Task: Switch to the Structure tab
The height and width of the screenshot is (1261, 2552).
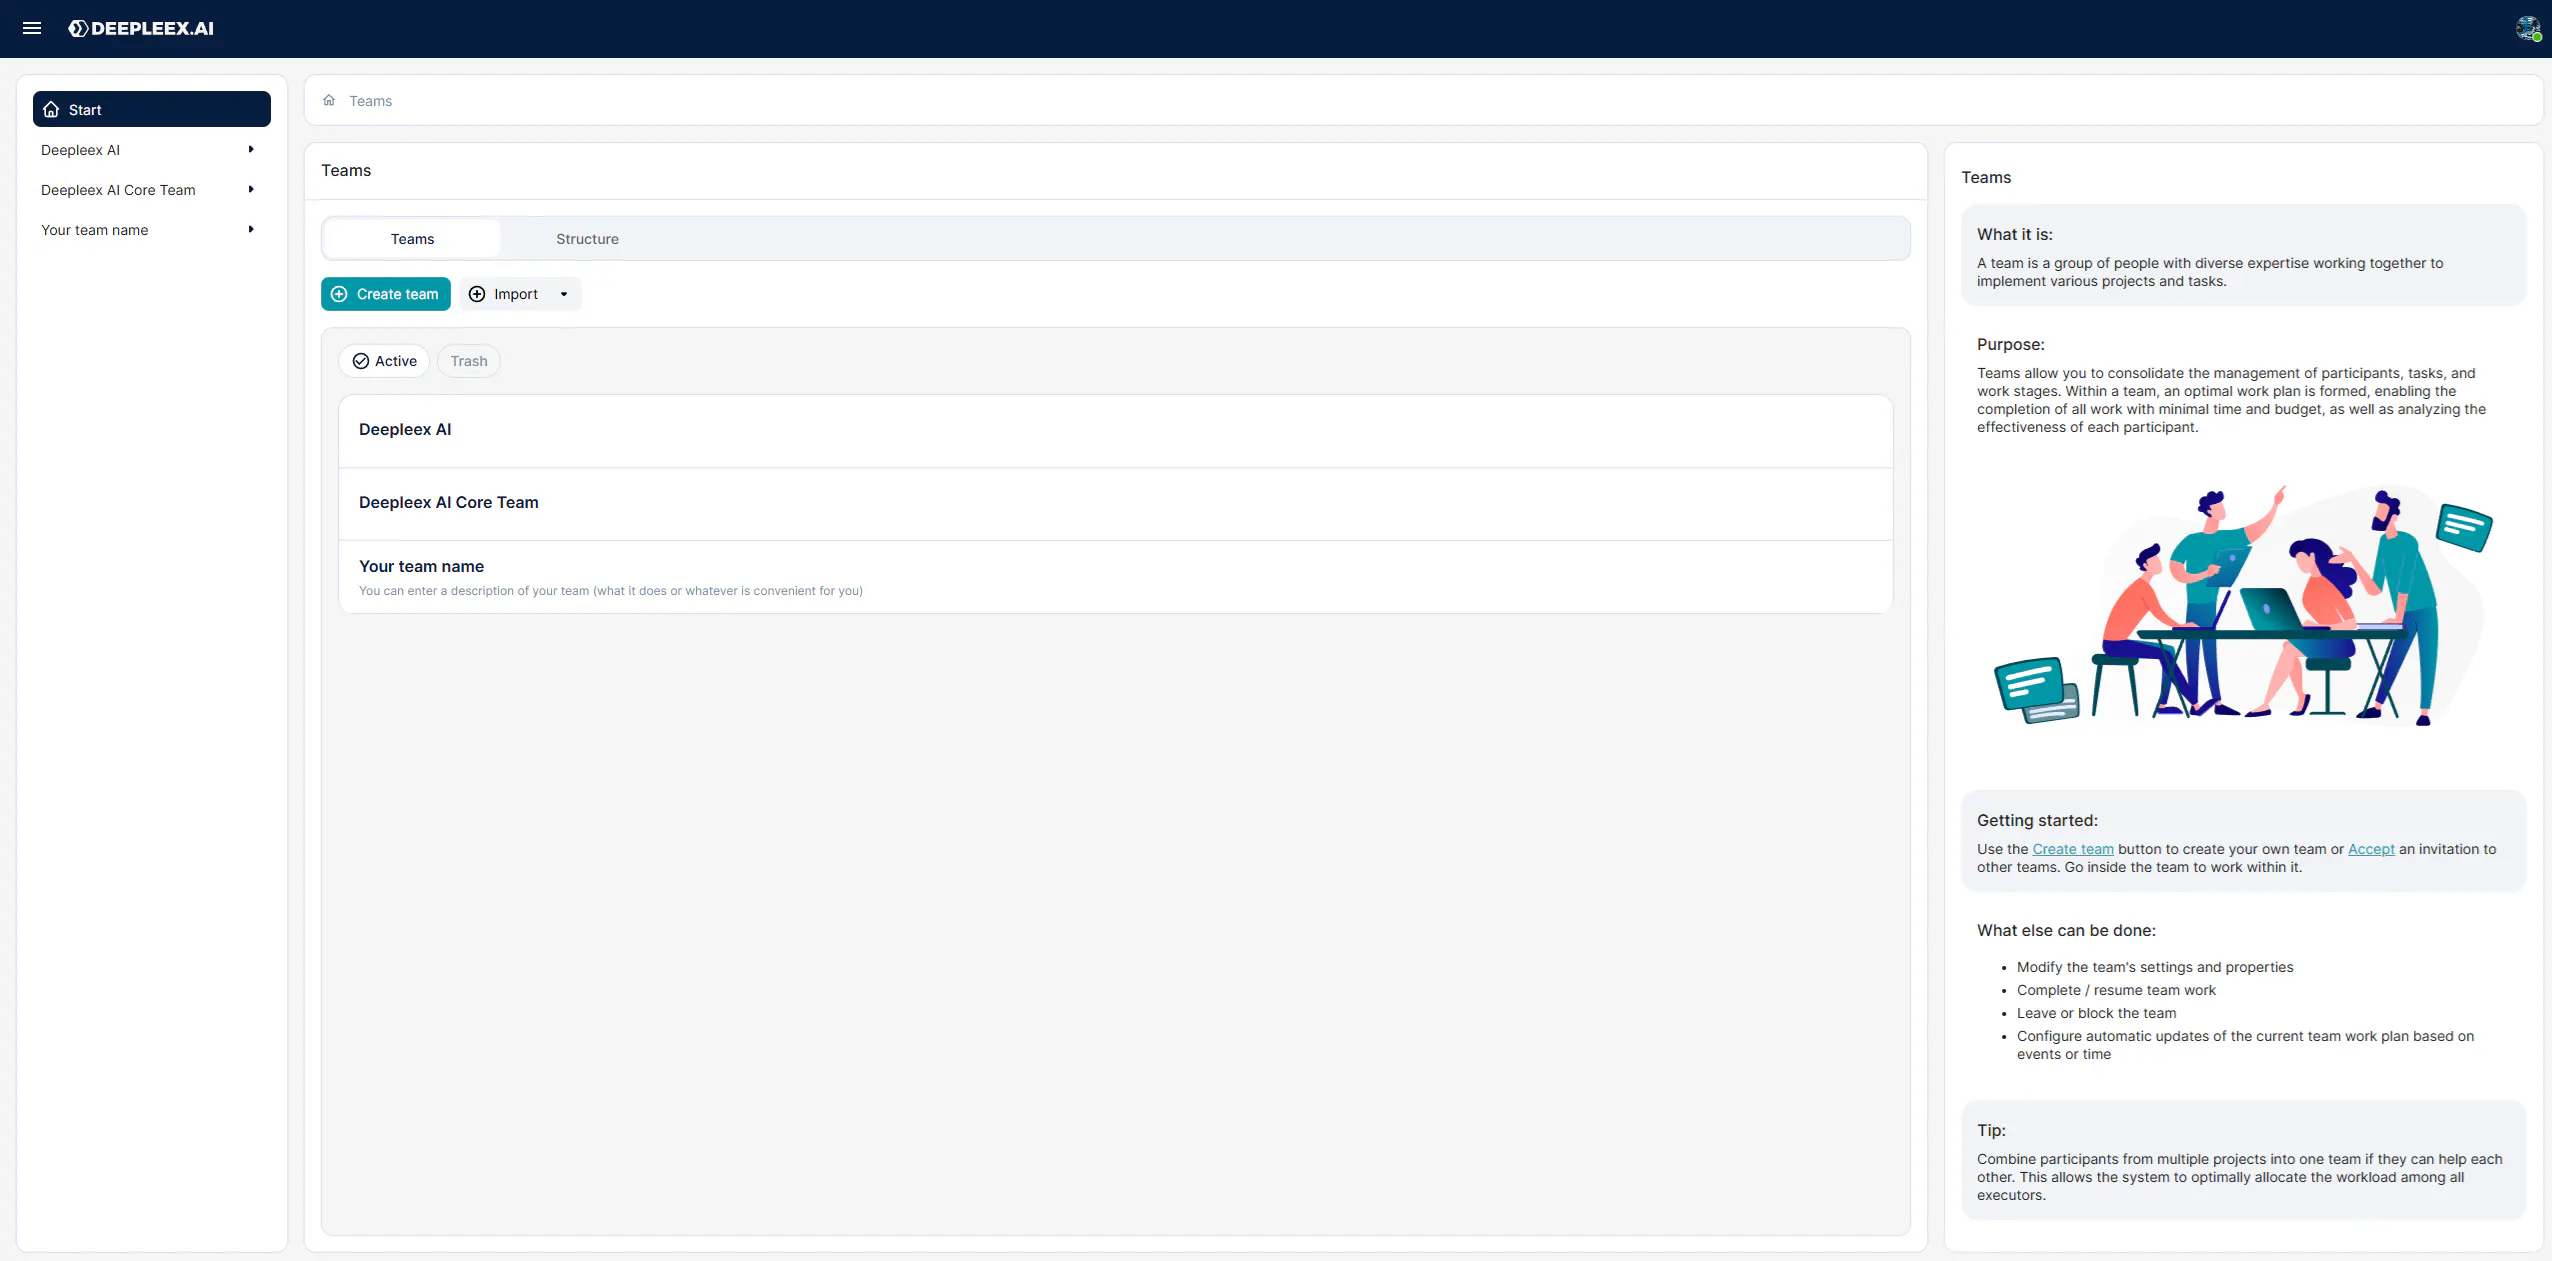Action: tap(587, 239)
